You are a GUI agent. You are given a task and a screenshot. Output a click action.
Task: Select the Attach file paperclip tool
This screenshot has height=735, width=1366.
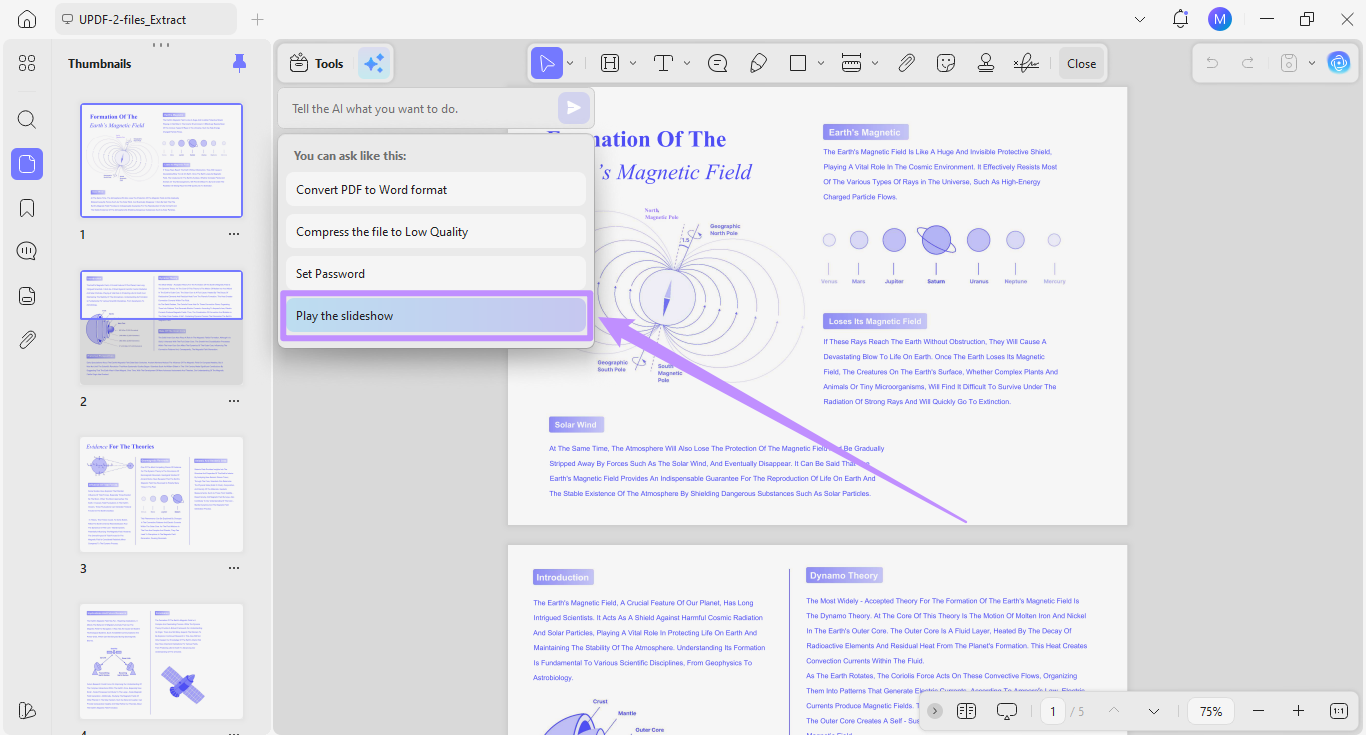pyautogui.click(x=906, y=63)
